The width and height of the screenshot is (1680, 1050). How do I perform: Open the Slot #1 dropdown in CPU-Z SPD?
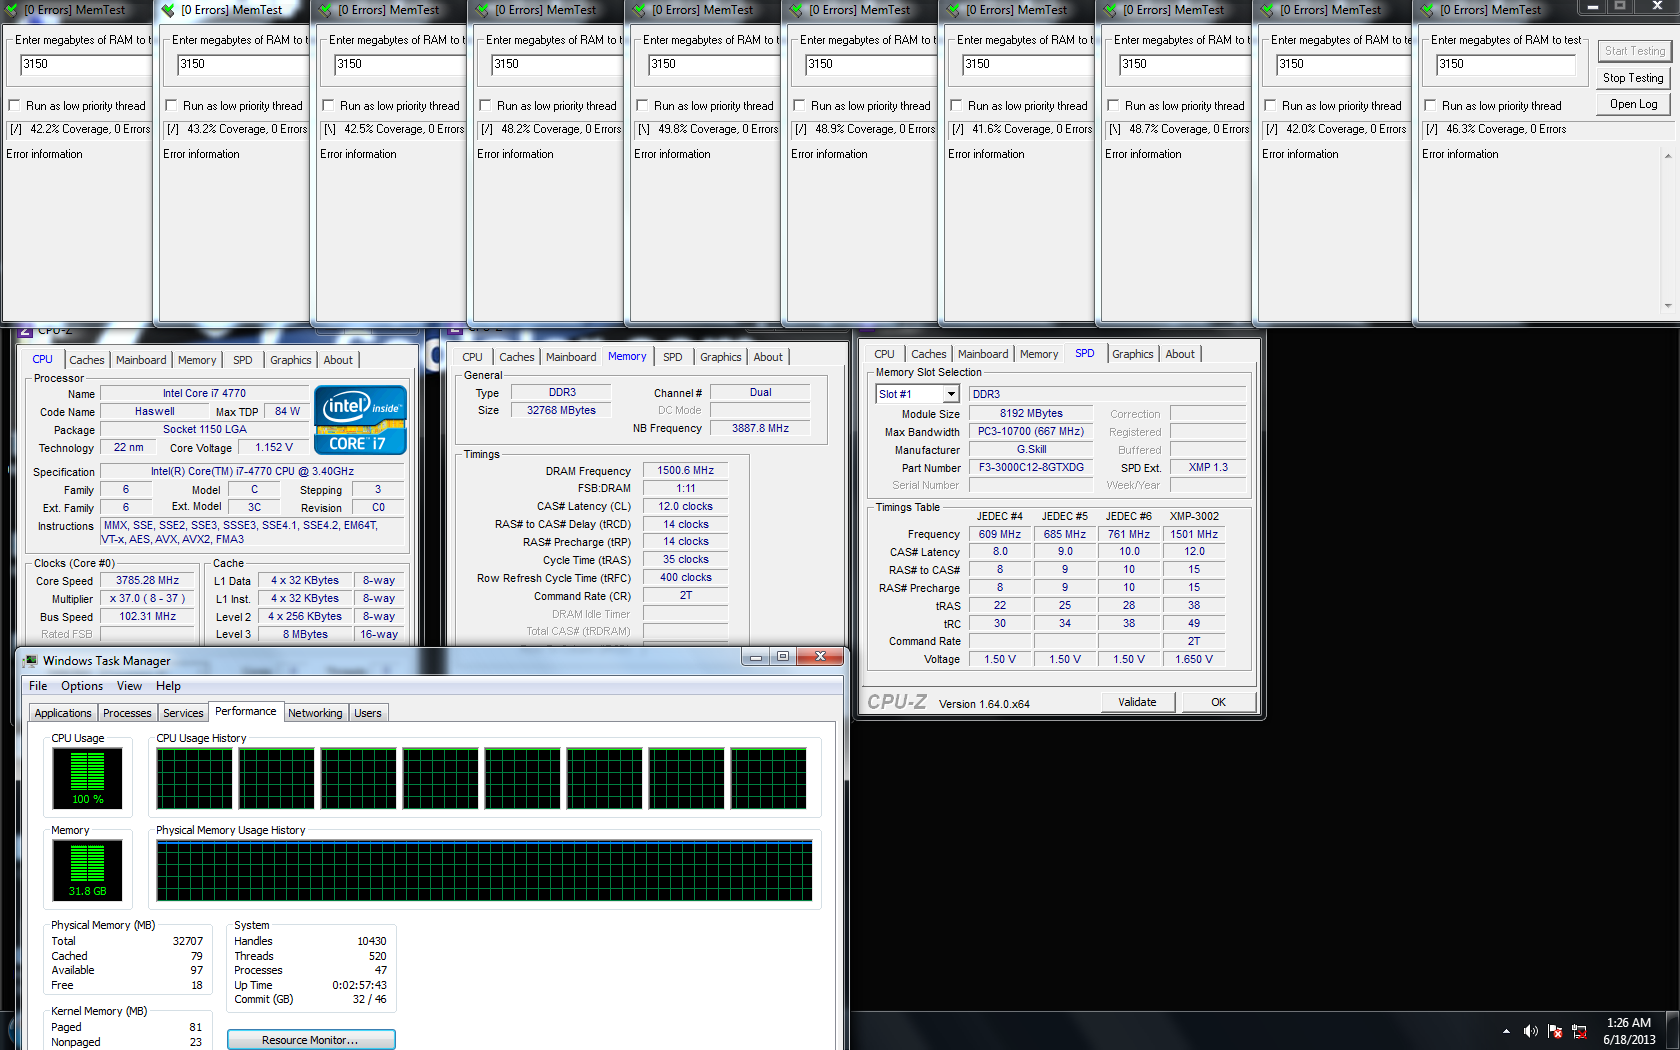coord(951,394)
